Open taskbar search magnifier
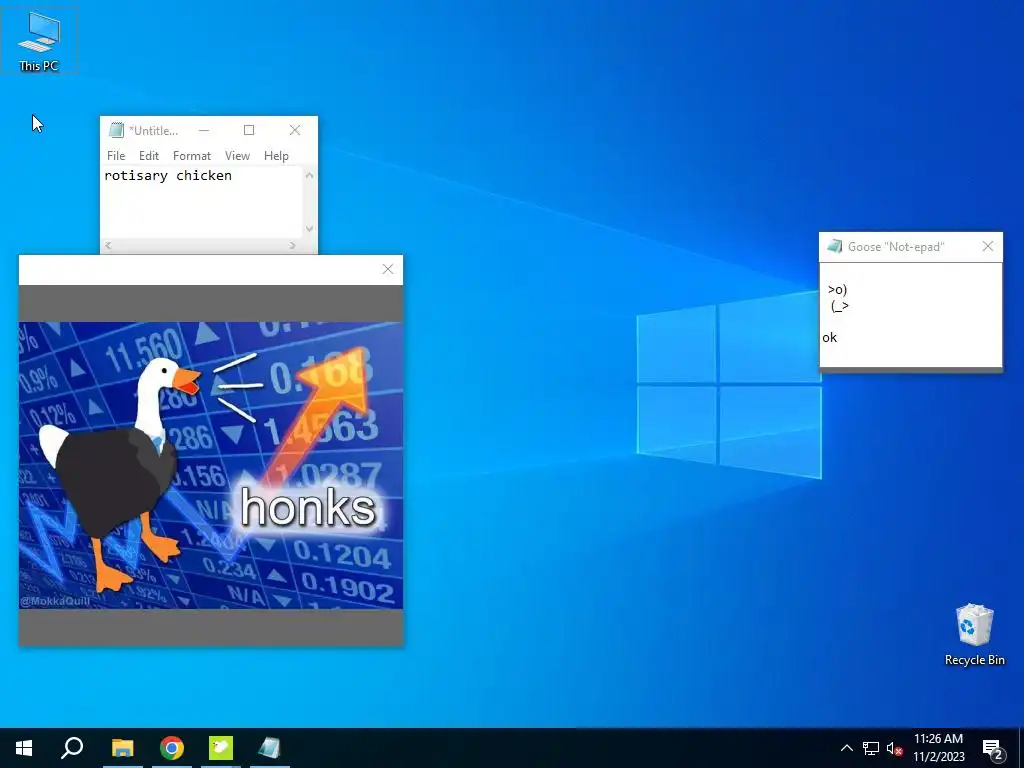Viewport: 1024px width, 768px height. (x=72, y=748)
